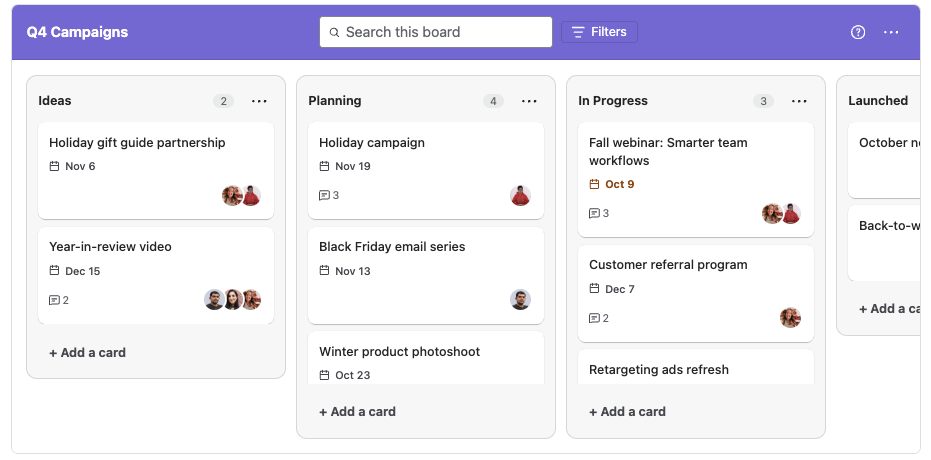Add a card to Planning list

pos(357,411)
